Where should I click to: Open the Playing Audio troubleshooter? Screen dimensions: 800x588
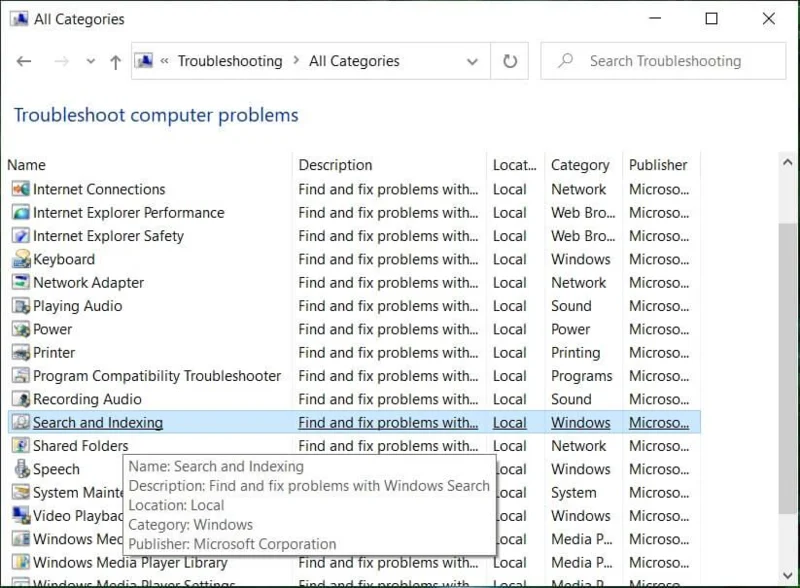(x=78, y=306)
